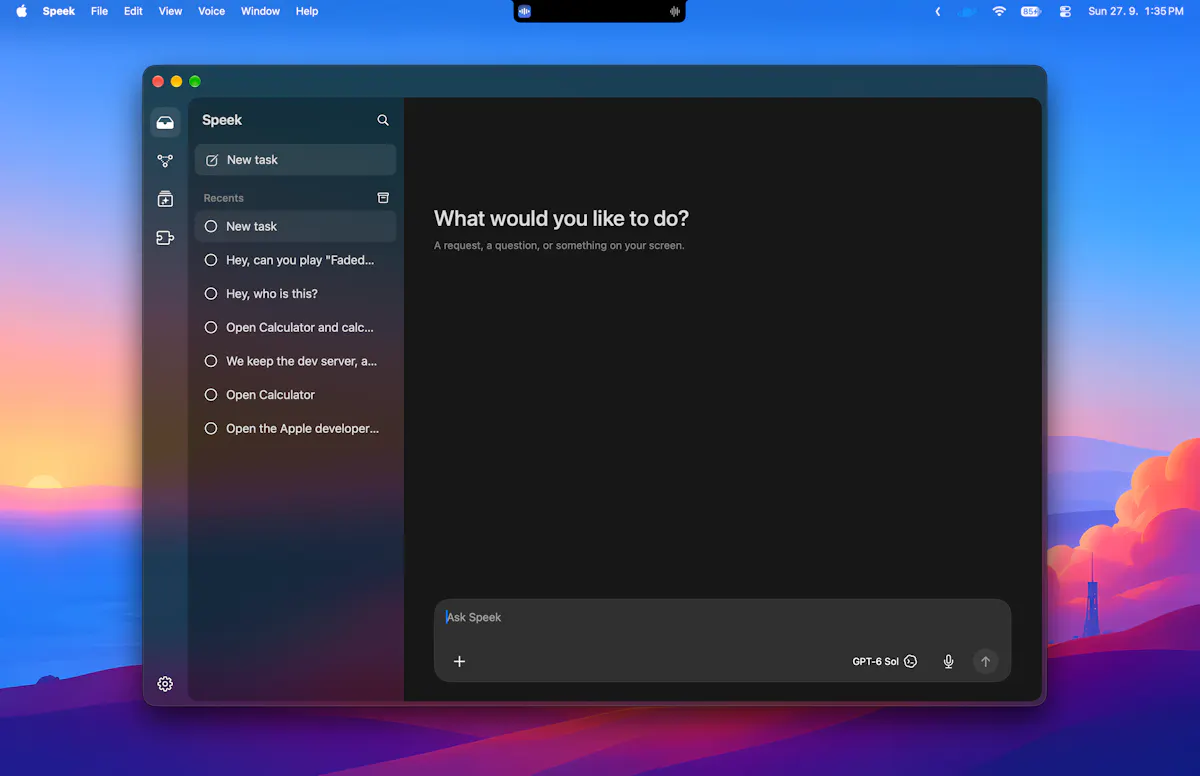This screenshot has height=776, width=1200.
Task: Click the archive box icon beside Recents
Action: [383, 198]
